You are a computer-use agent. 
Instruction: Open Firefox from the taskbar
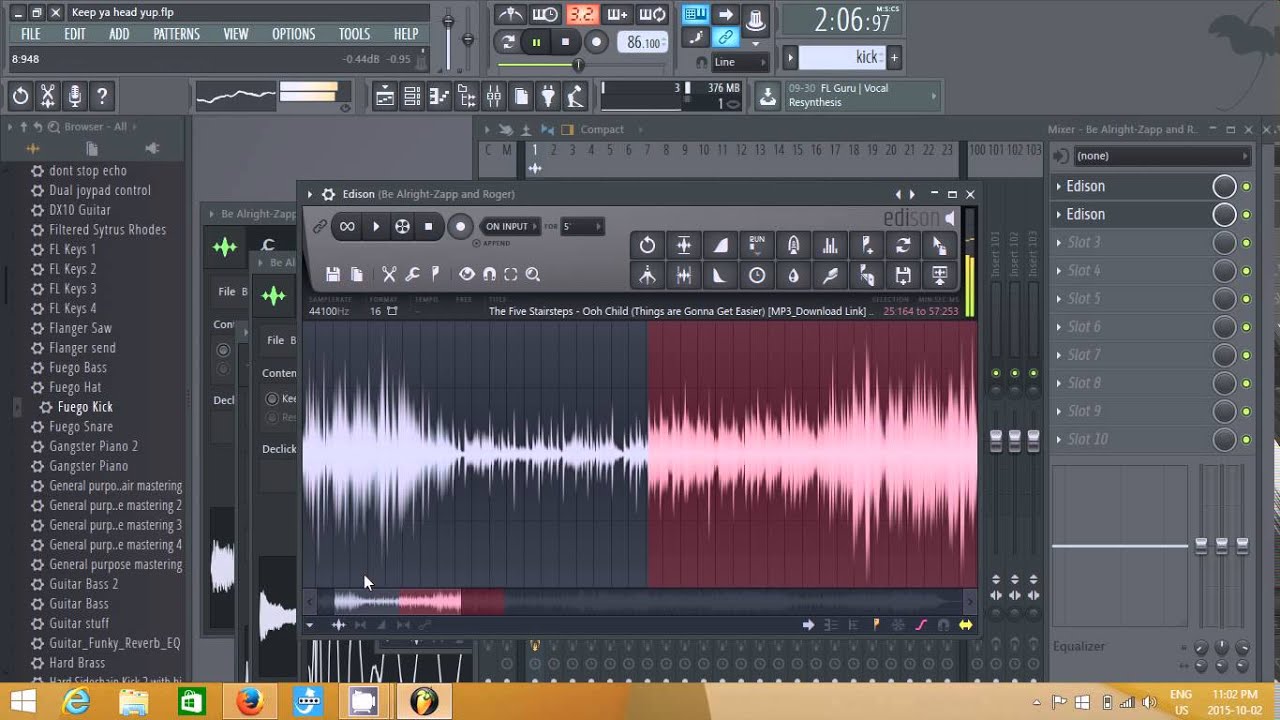tap(250, 702)
